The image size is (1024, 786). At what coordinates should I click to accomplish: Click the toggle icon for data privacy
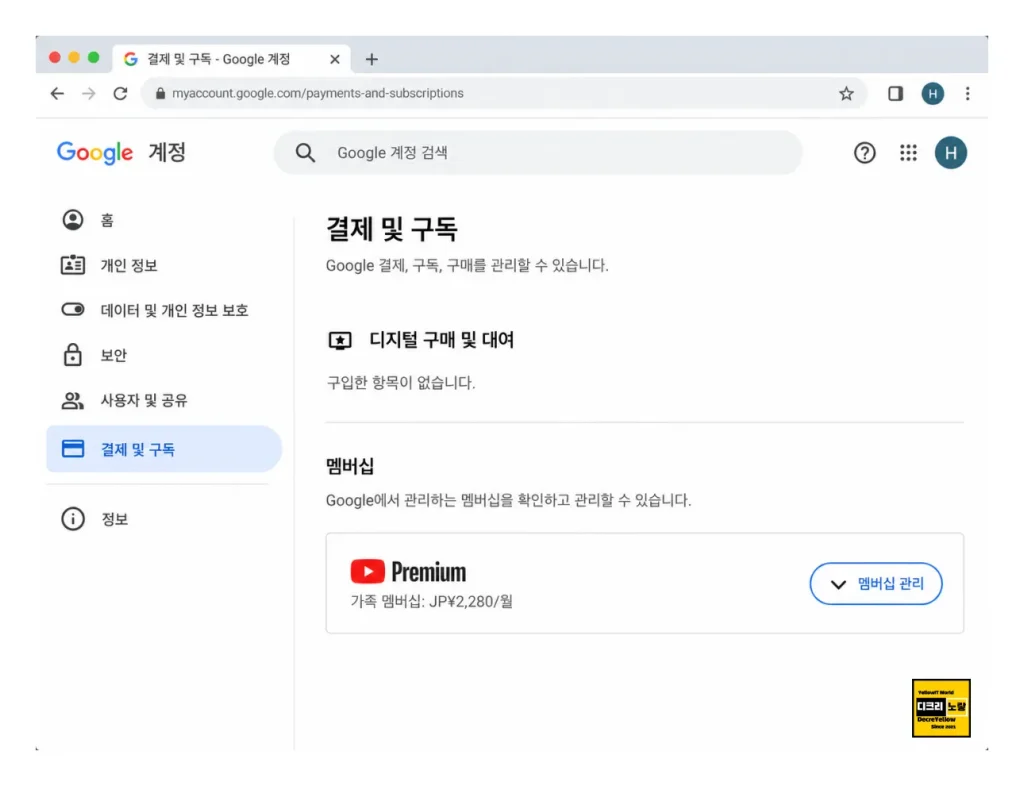coord(72,309)
